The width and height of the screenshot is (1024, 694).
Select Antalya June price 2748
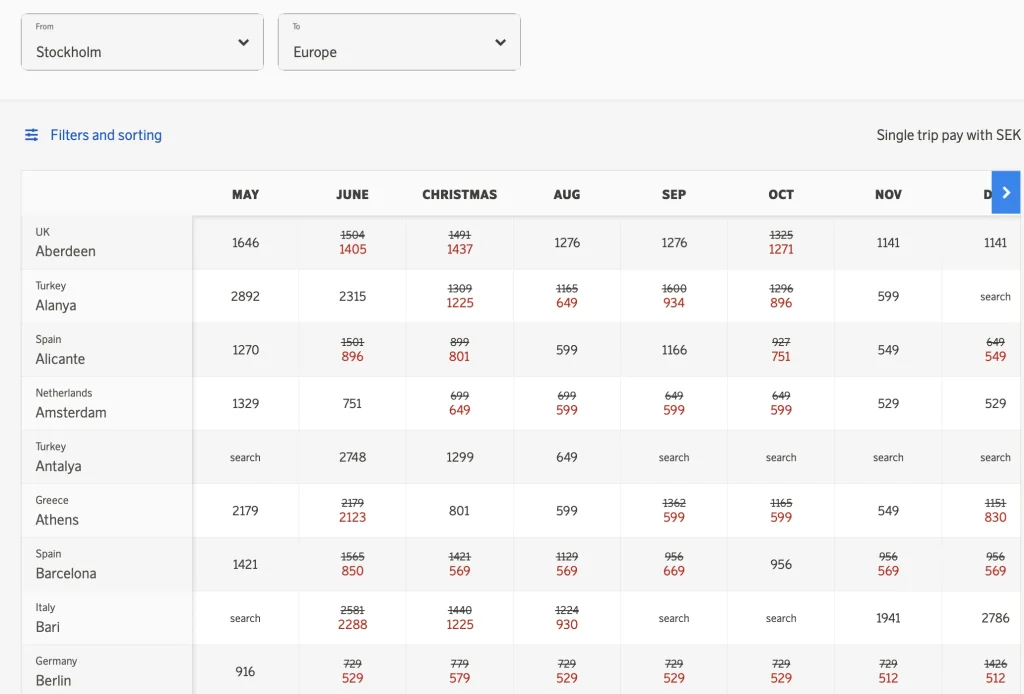coord(353,457)
